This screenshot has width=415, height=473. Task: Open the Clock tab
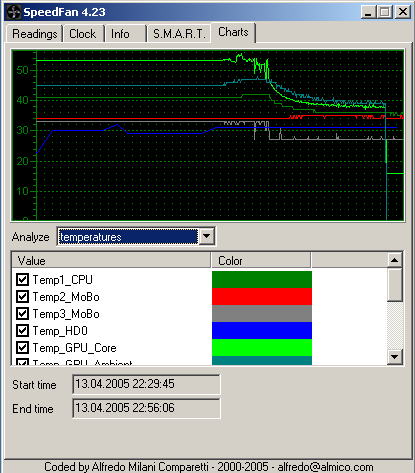pyautogui.click(x=83, y=34)
